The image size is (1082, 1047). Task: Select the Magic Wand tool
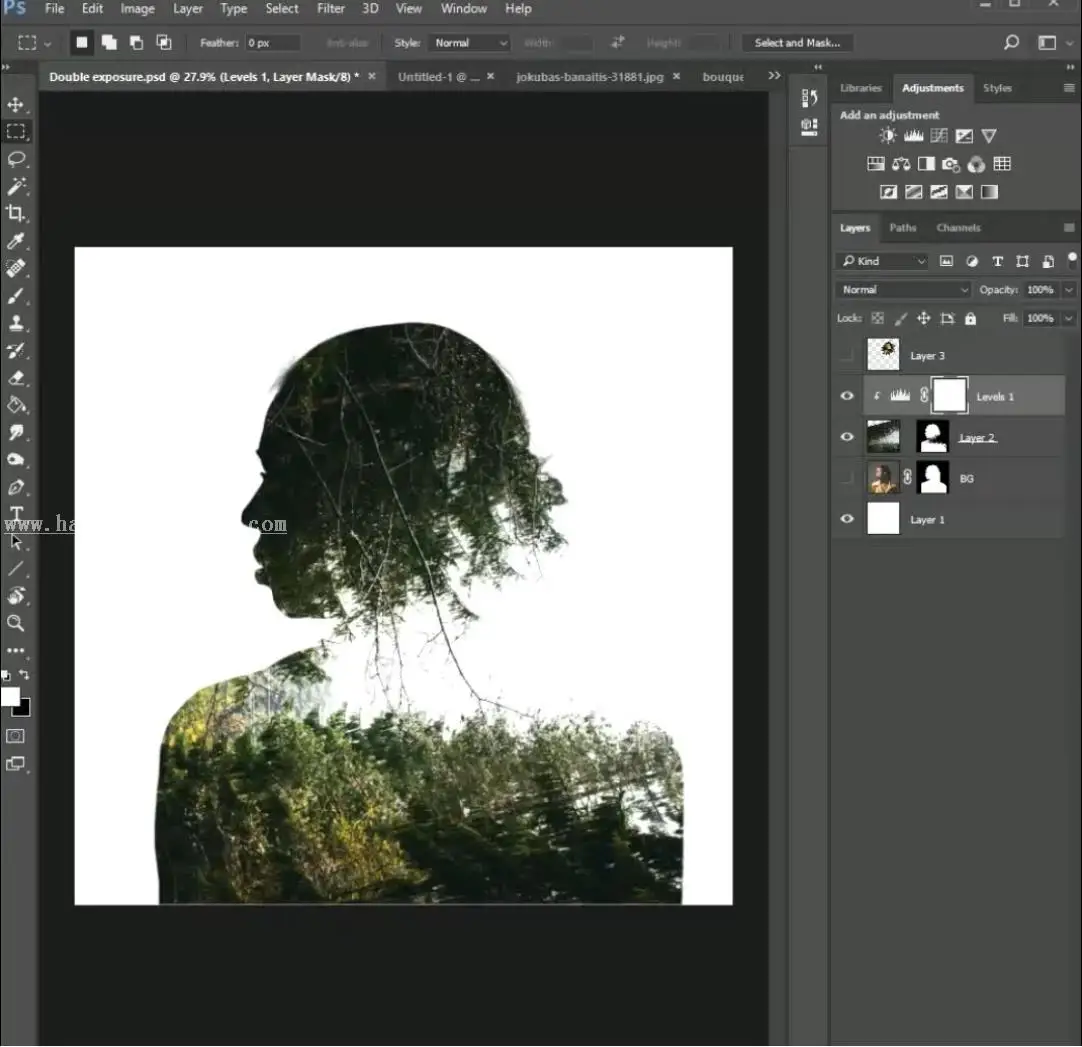pos(16,186)
